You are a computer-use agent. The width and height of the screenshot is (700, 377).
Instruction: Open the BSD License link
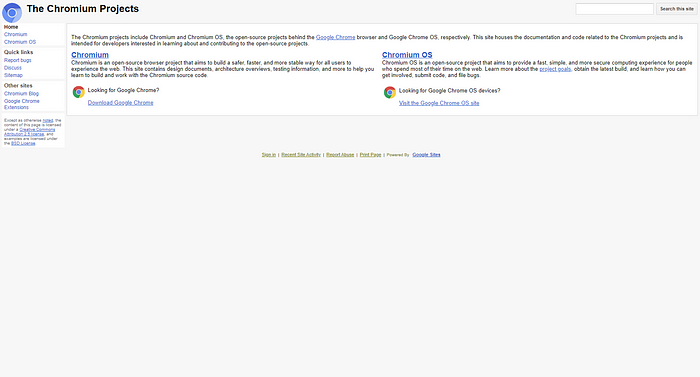point(23,143)
